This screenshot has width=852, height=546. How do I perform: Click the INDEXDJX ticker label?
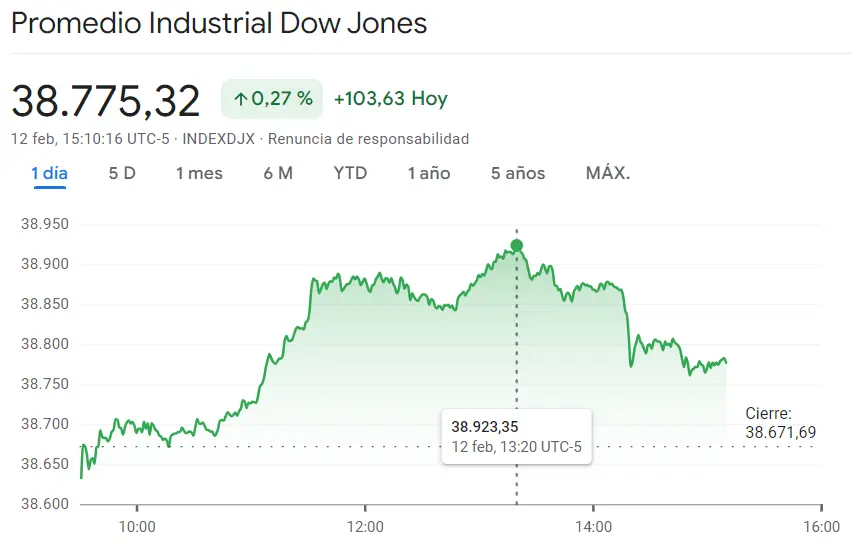click(218, 139)
